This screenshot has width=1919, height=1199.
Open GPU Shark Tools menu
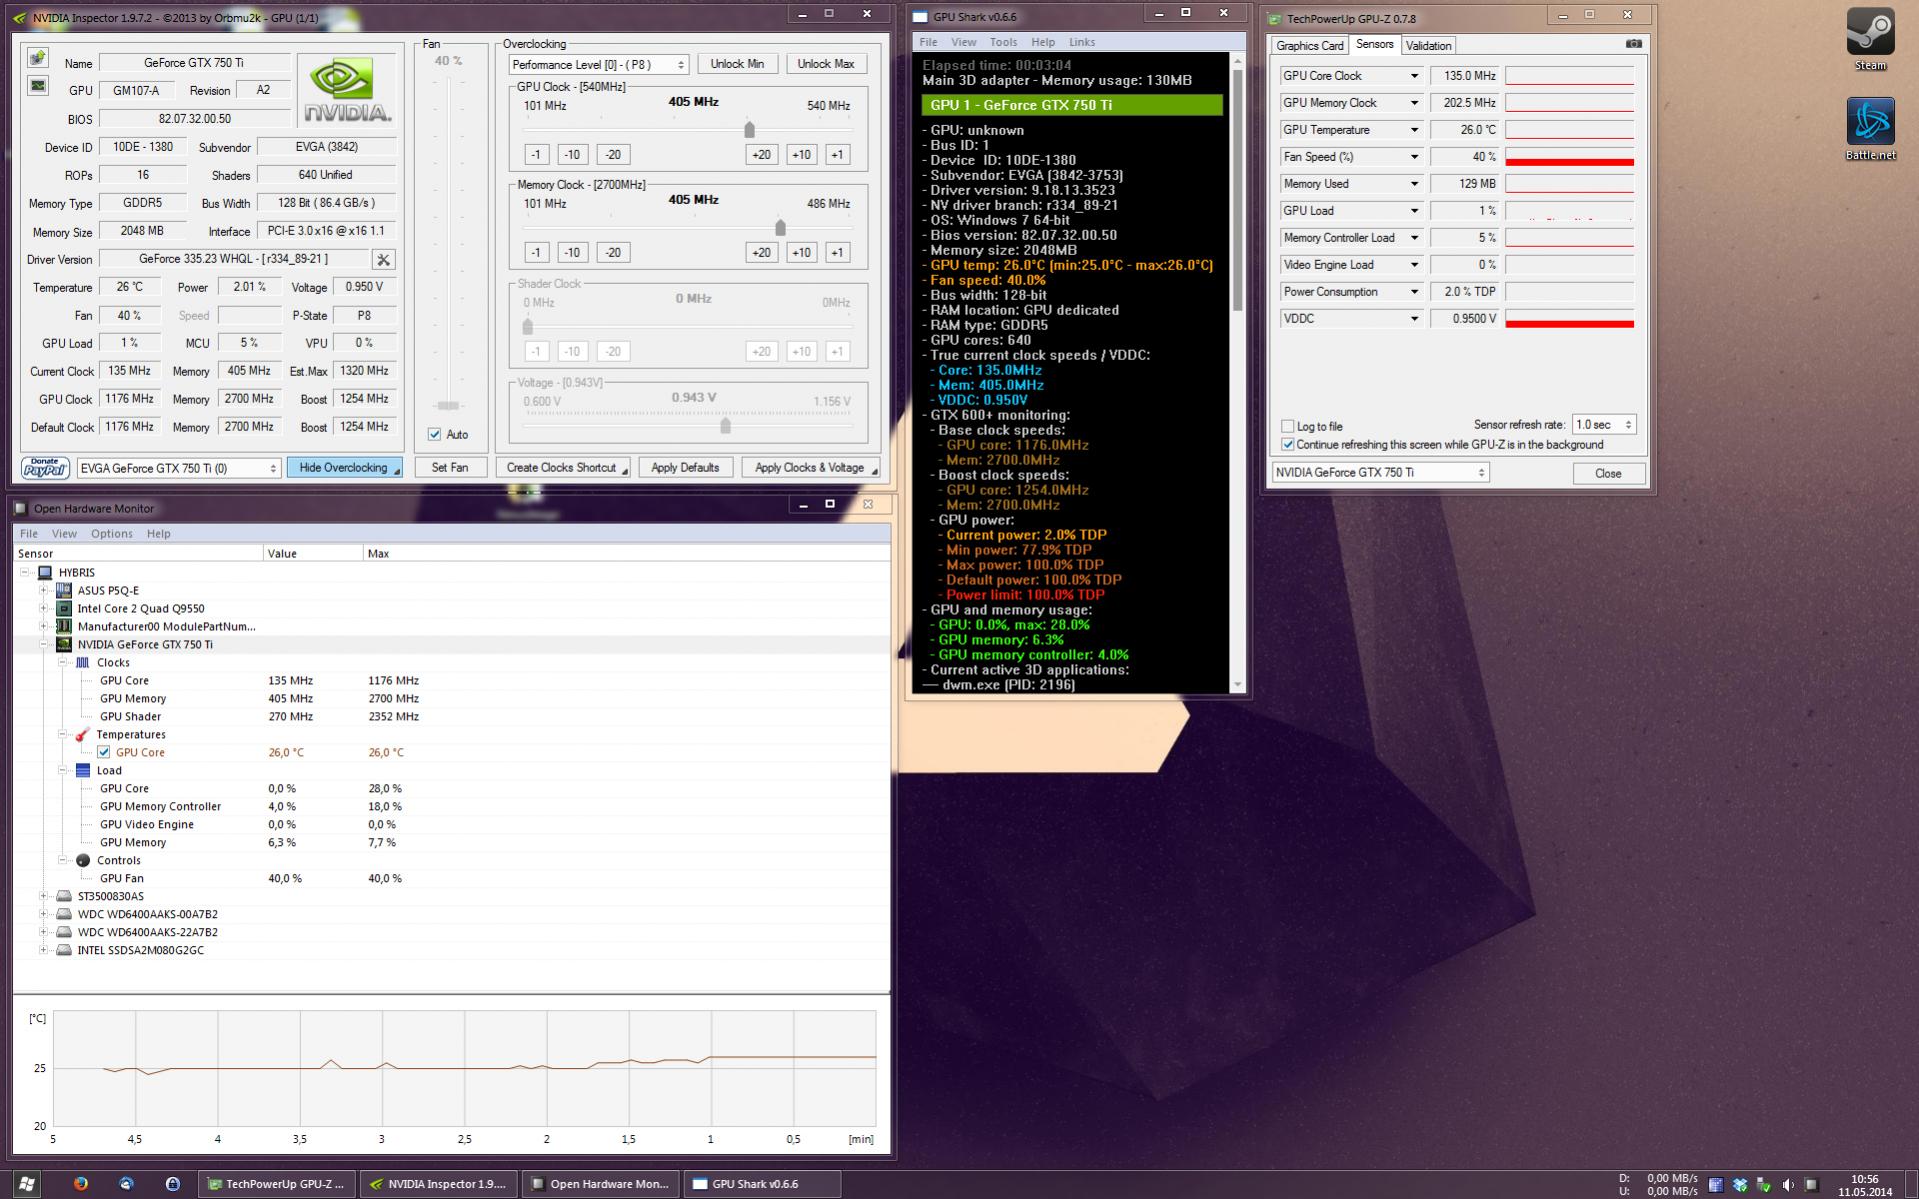pos(1003,42)
